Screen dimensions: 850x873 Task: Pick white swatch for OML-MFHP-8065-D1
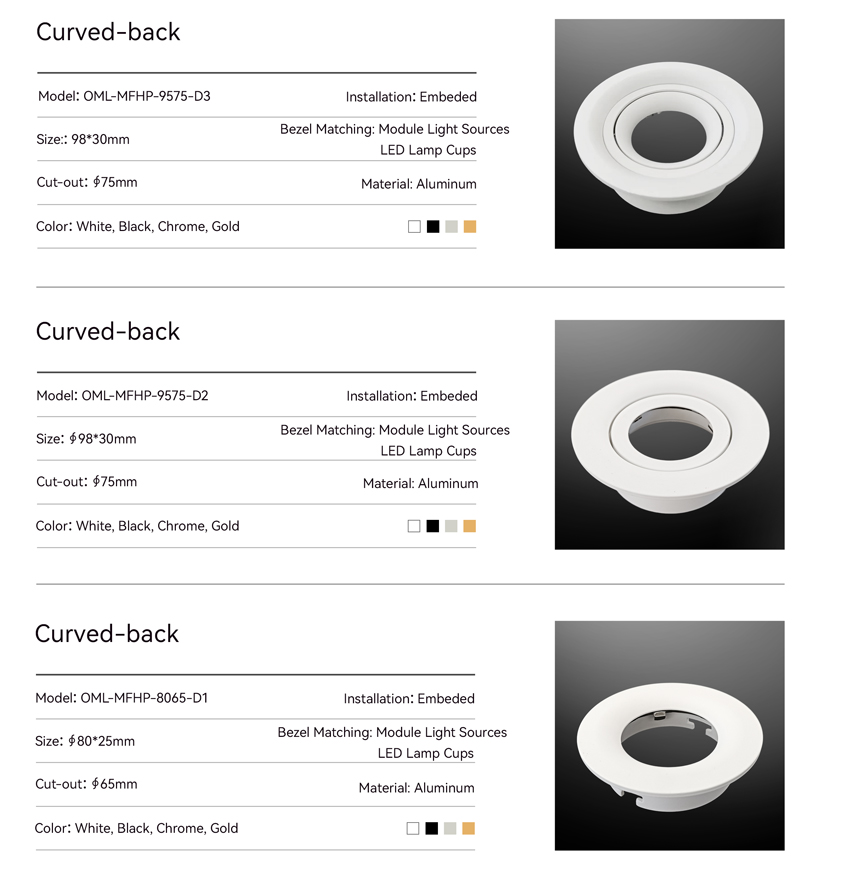coord(412,828)
